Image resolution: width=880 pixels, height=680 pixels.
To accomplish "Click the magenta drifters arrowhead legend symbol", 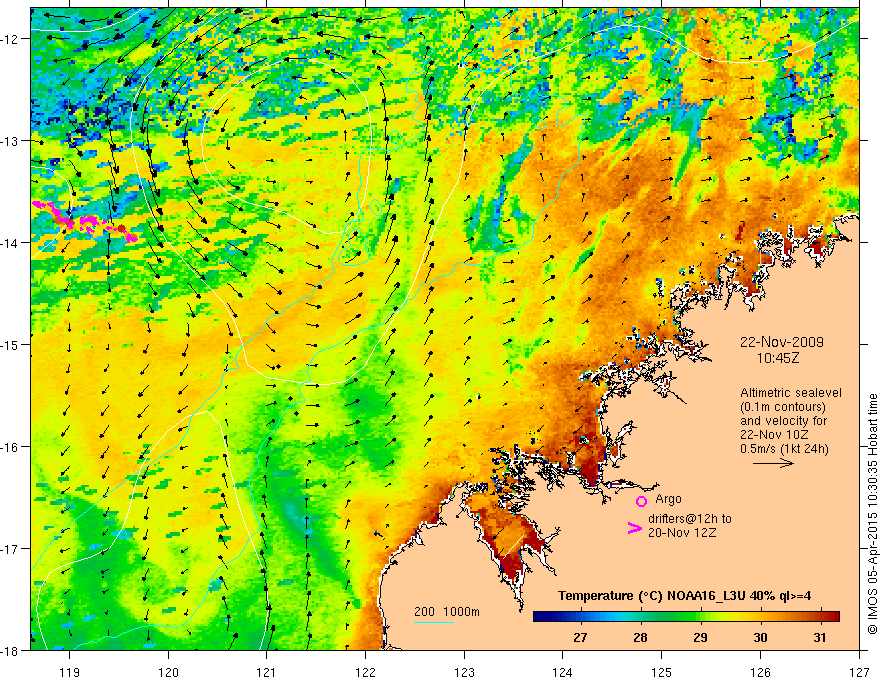I will coord(634,528).
